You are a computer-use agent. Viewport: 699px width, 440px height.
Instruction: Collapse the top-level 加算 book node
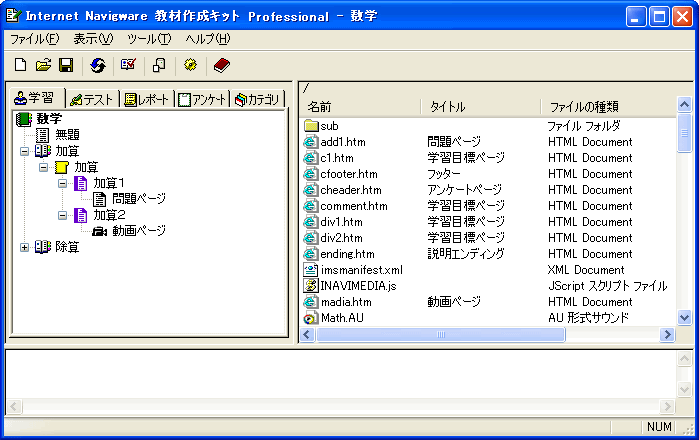tap(25, 151)
